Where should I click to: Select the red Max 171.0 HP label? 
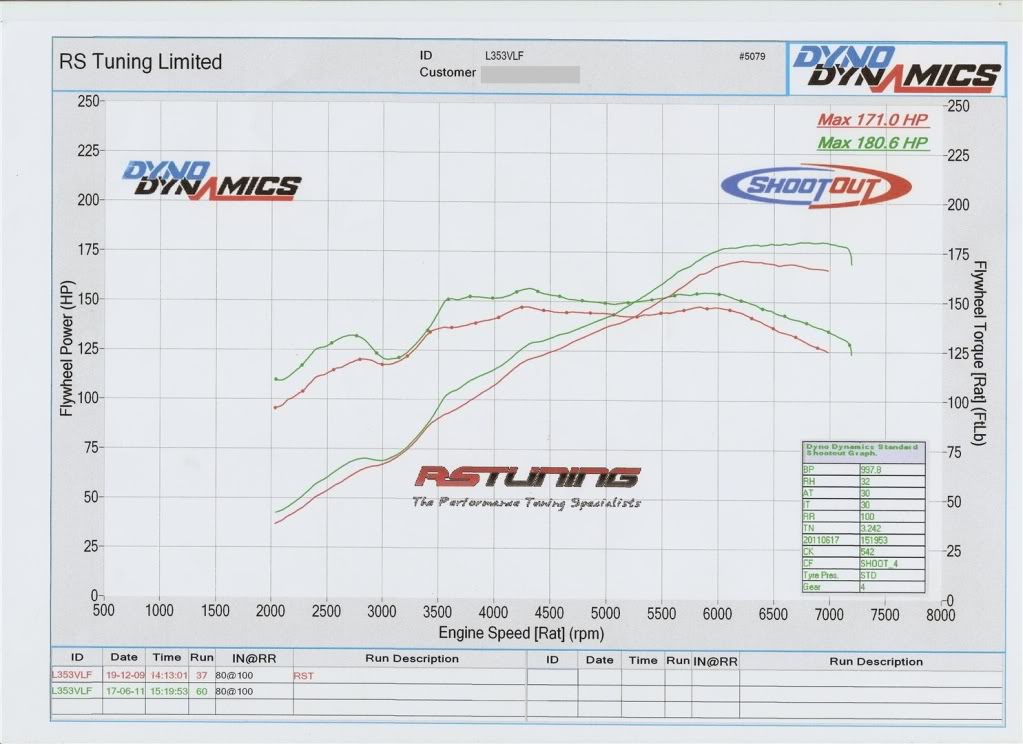[x=873, y=120]
